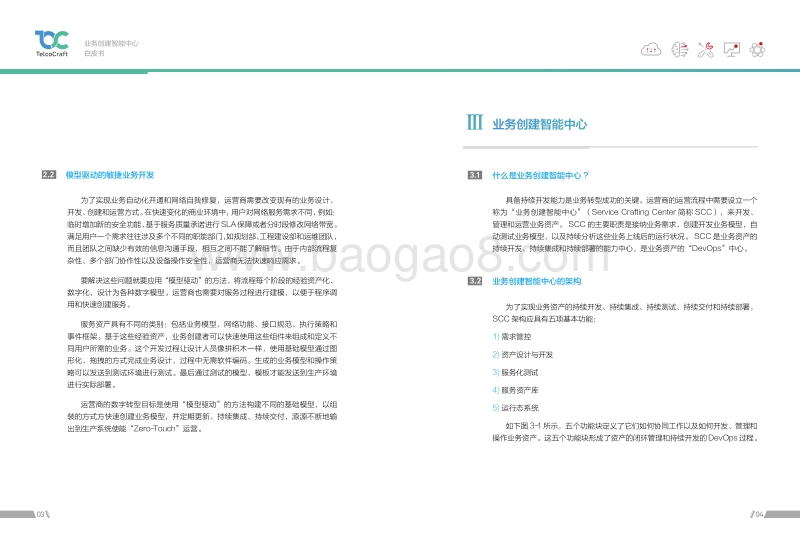Click the paragraph starting 为了实现业务资产的持续开发

624,313
